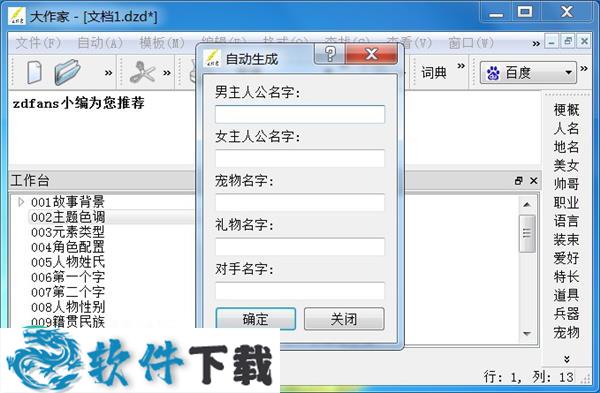Close the 工作台 panel
600x393 pixels.
[x=534, y=181]
